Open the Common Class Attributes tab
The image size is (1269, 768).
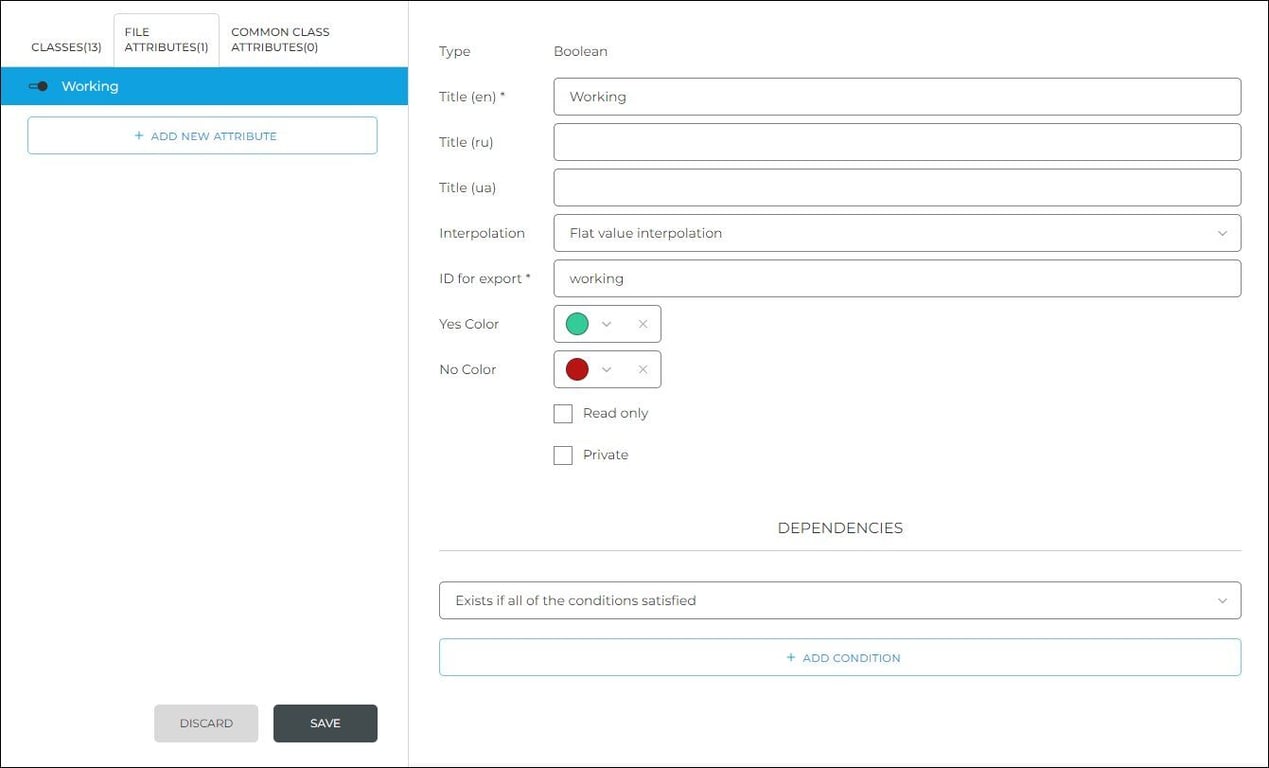pyautogui.click(x=280, y=39)
